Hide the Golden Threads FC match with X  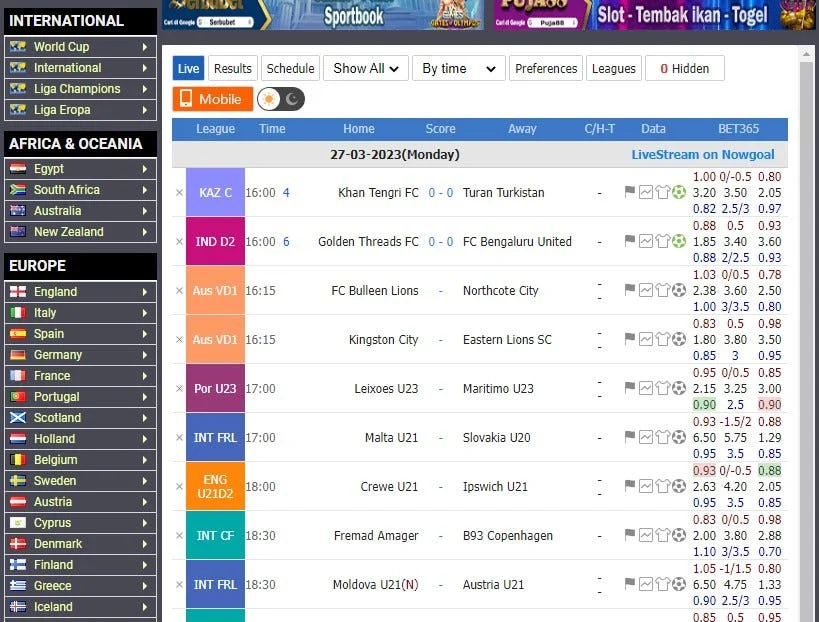[179, 242]
